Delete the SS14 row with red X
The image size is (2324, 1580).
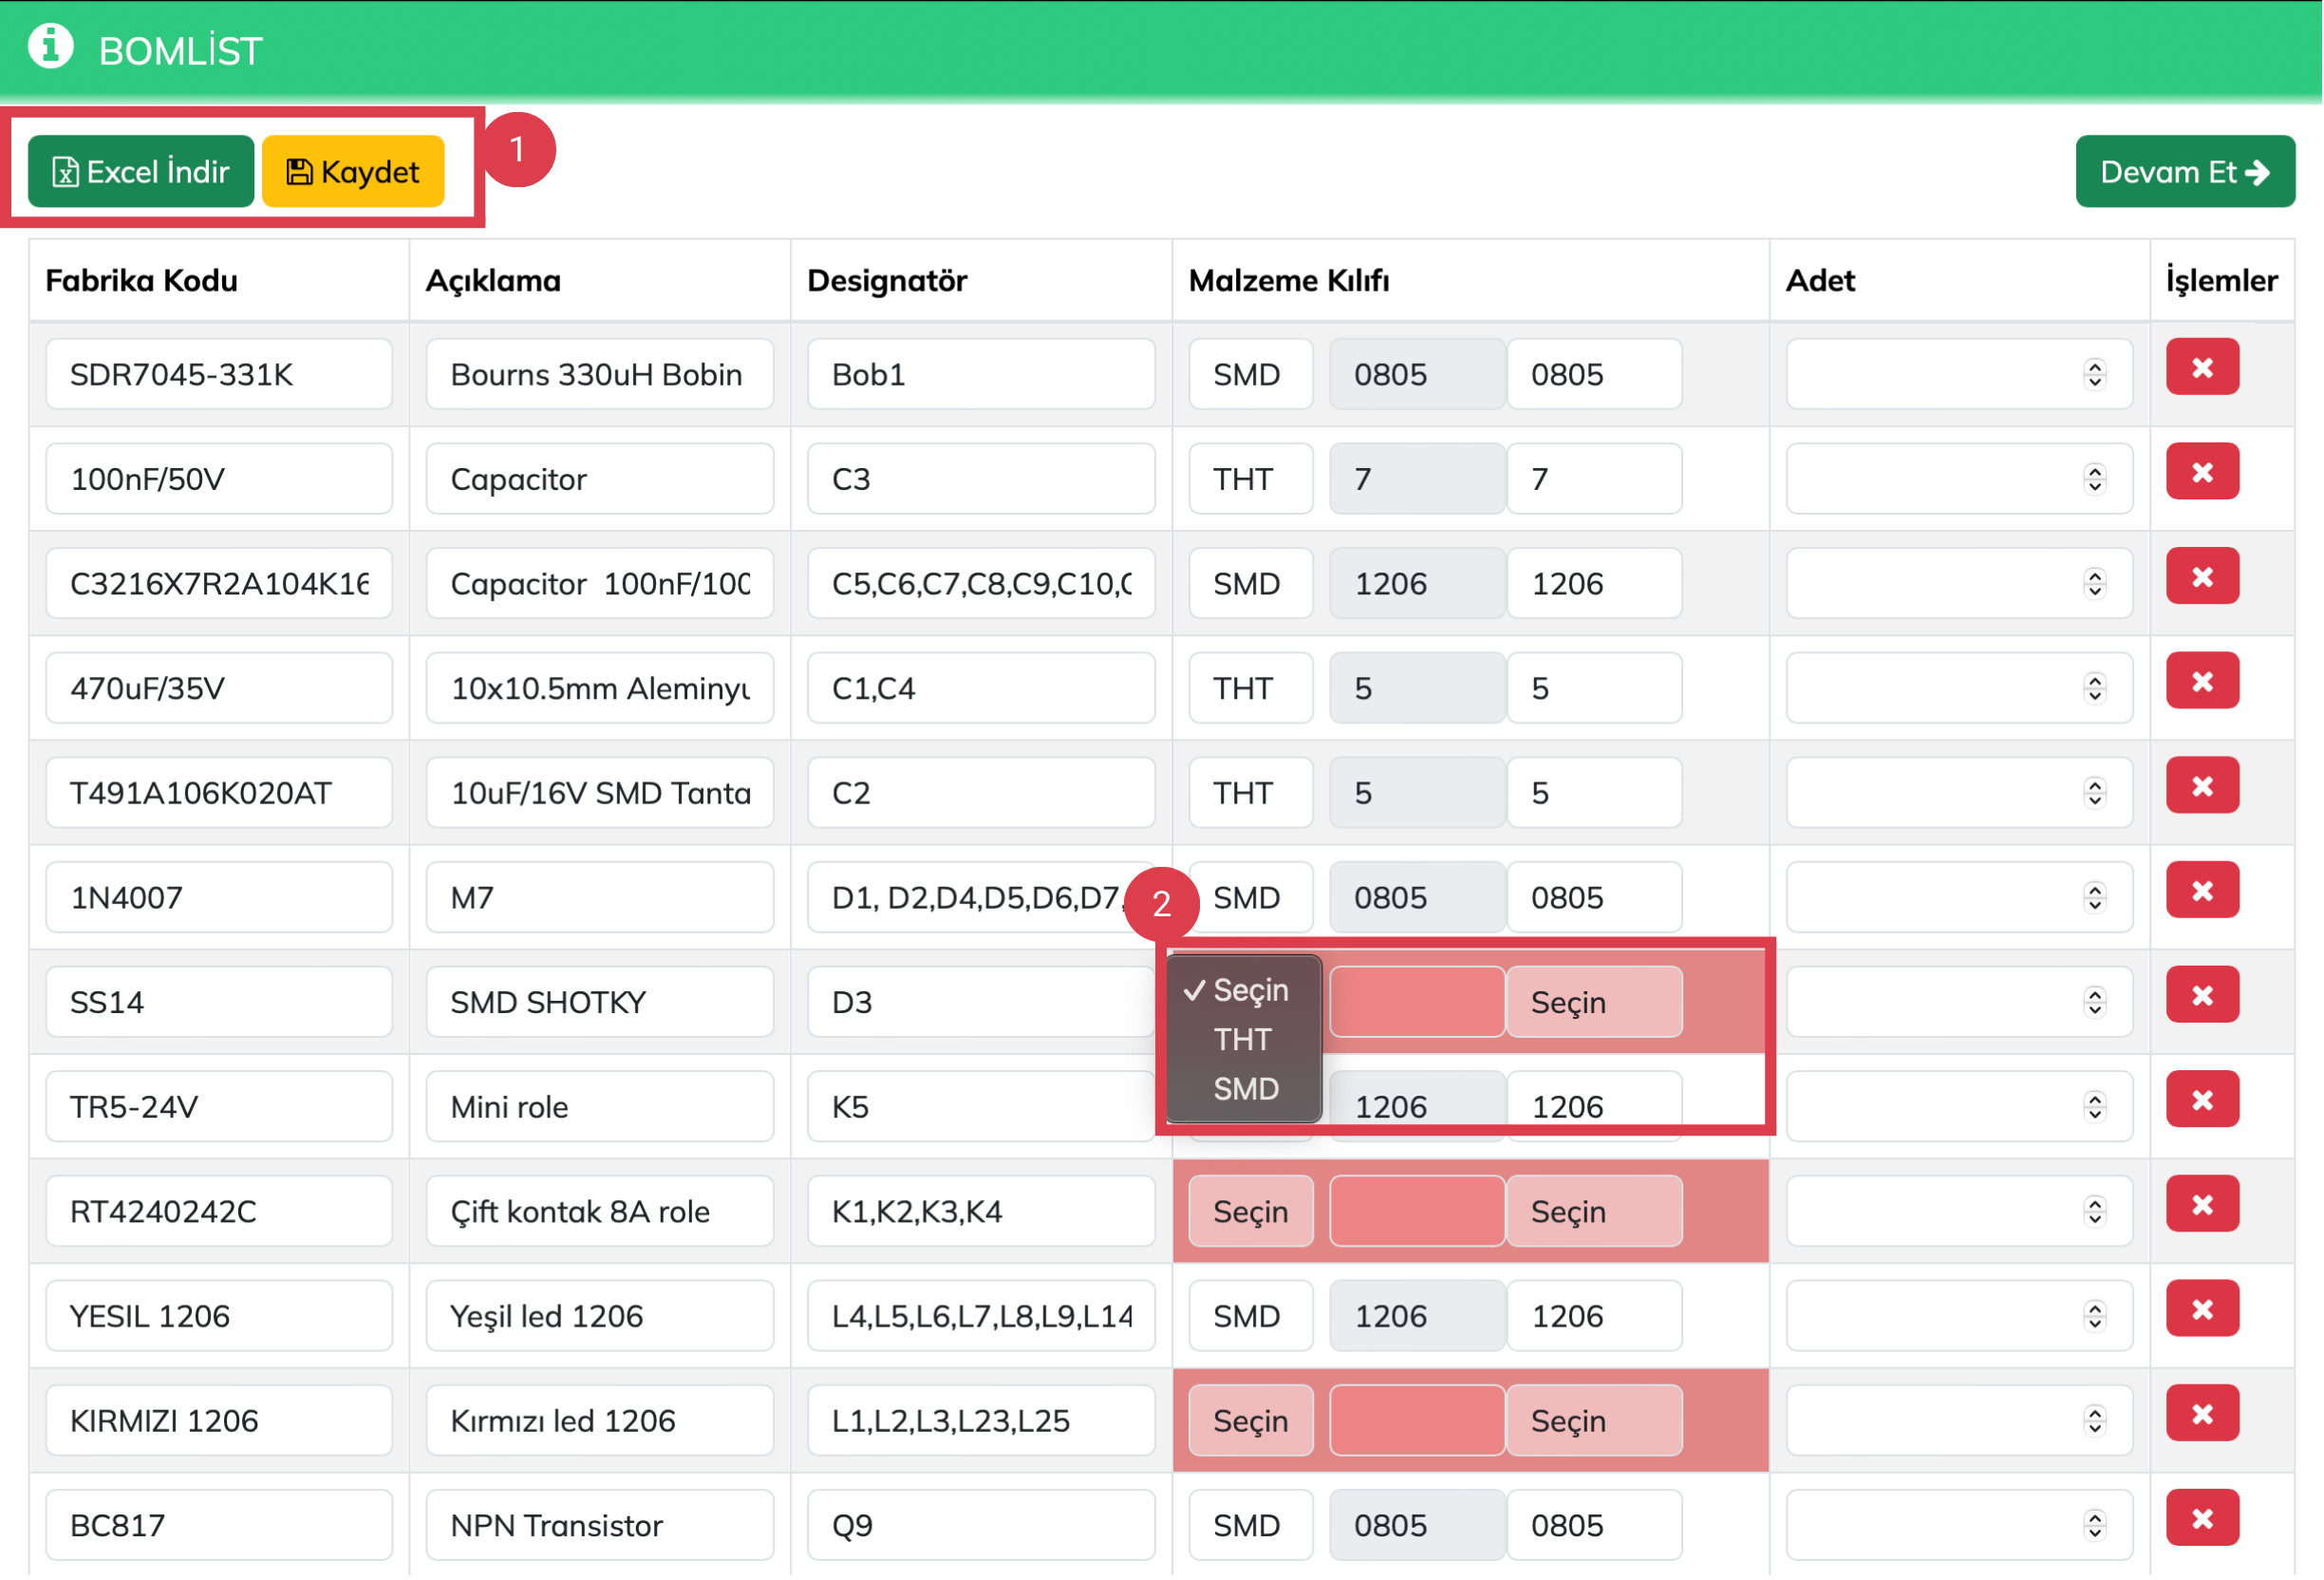(2203, 996)
